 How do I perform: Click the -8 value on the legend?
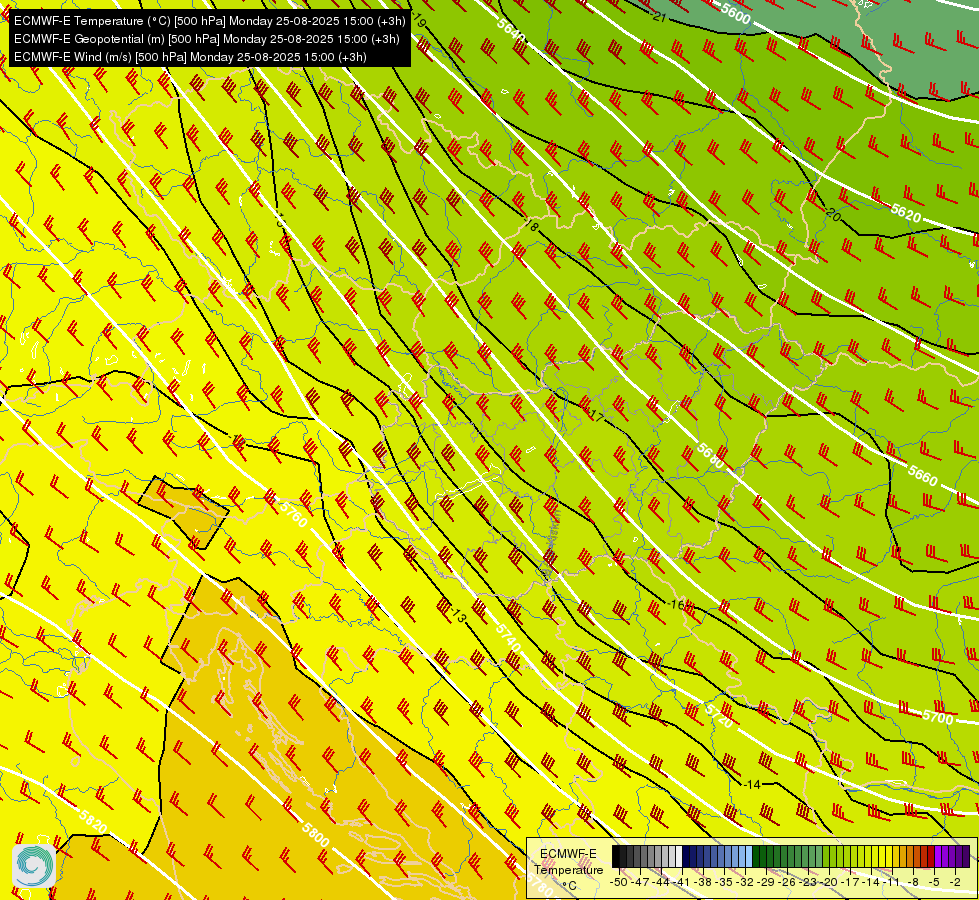[913, 882]
